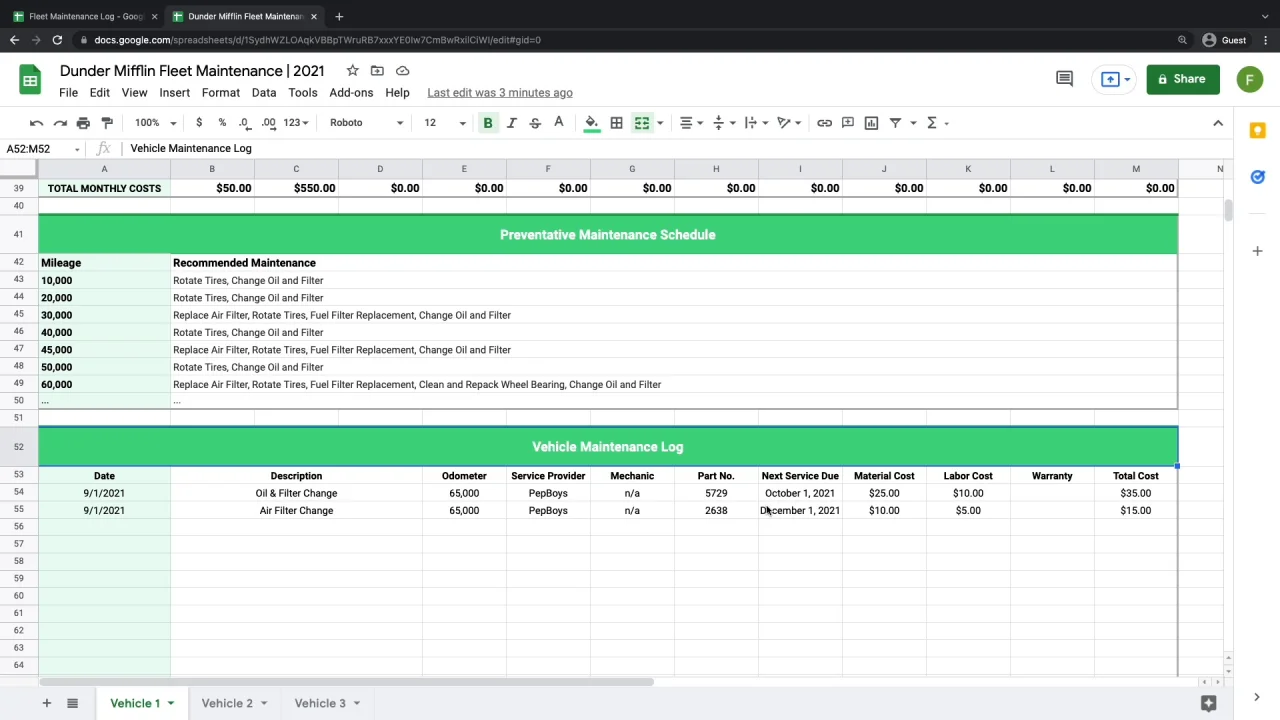Print the spreadsheet
Image resolution: width=1280 pixels, height=720 pixels.
coord(83,123)
